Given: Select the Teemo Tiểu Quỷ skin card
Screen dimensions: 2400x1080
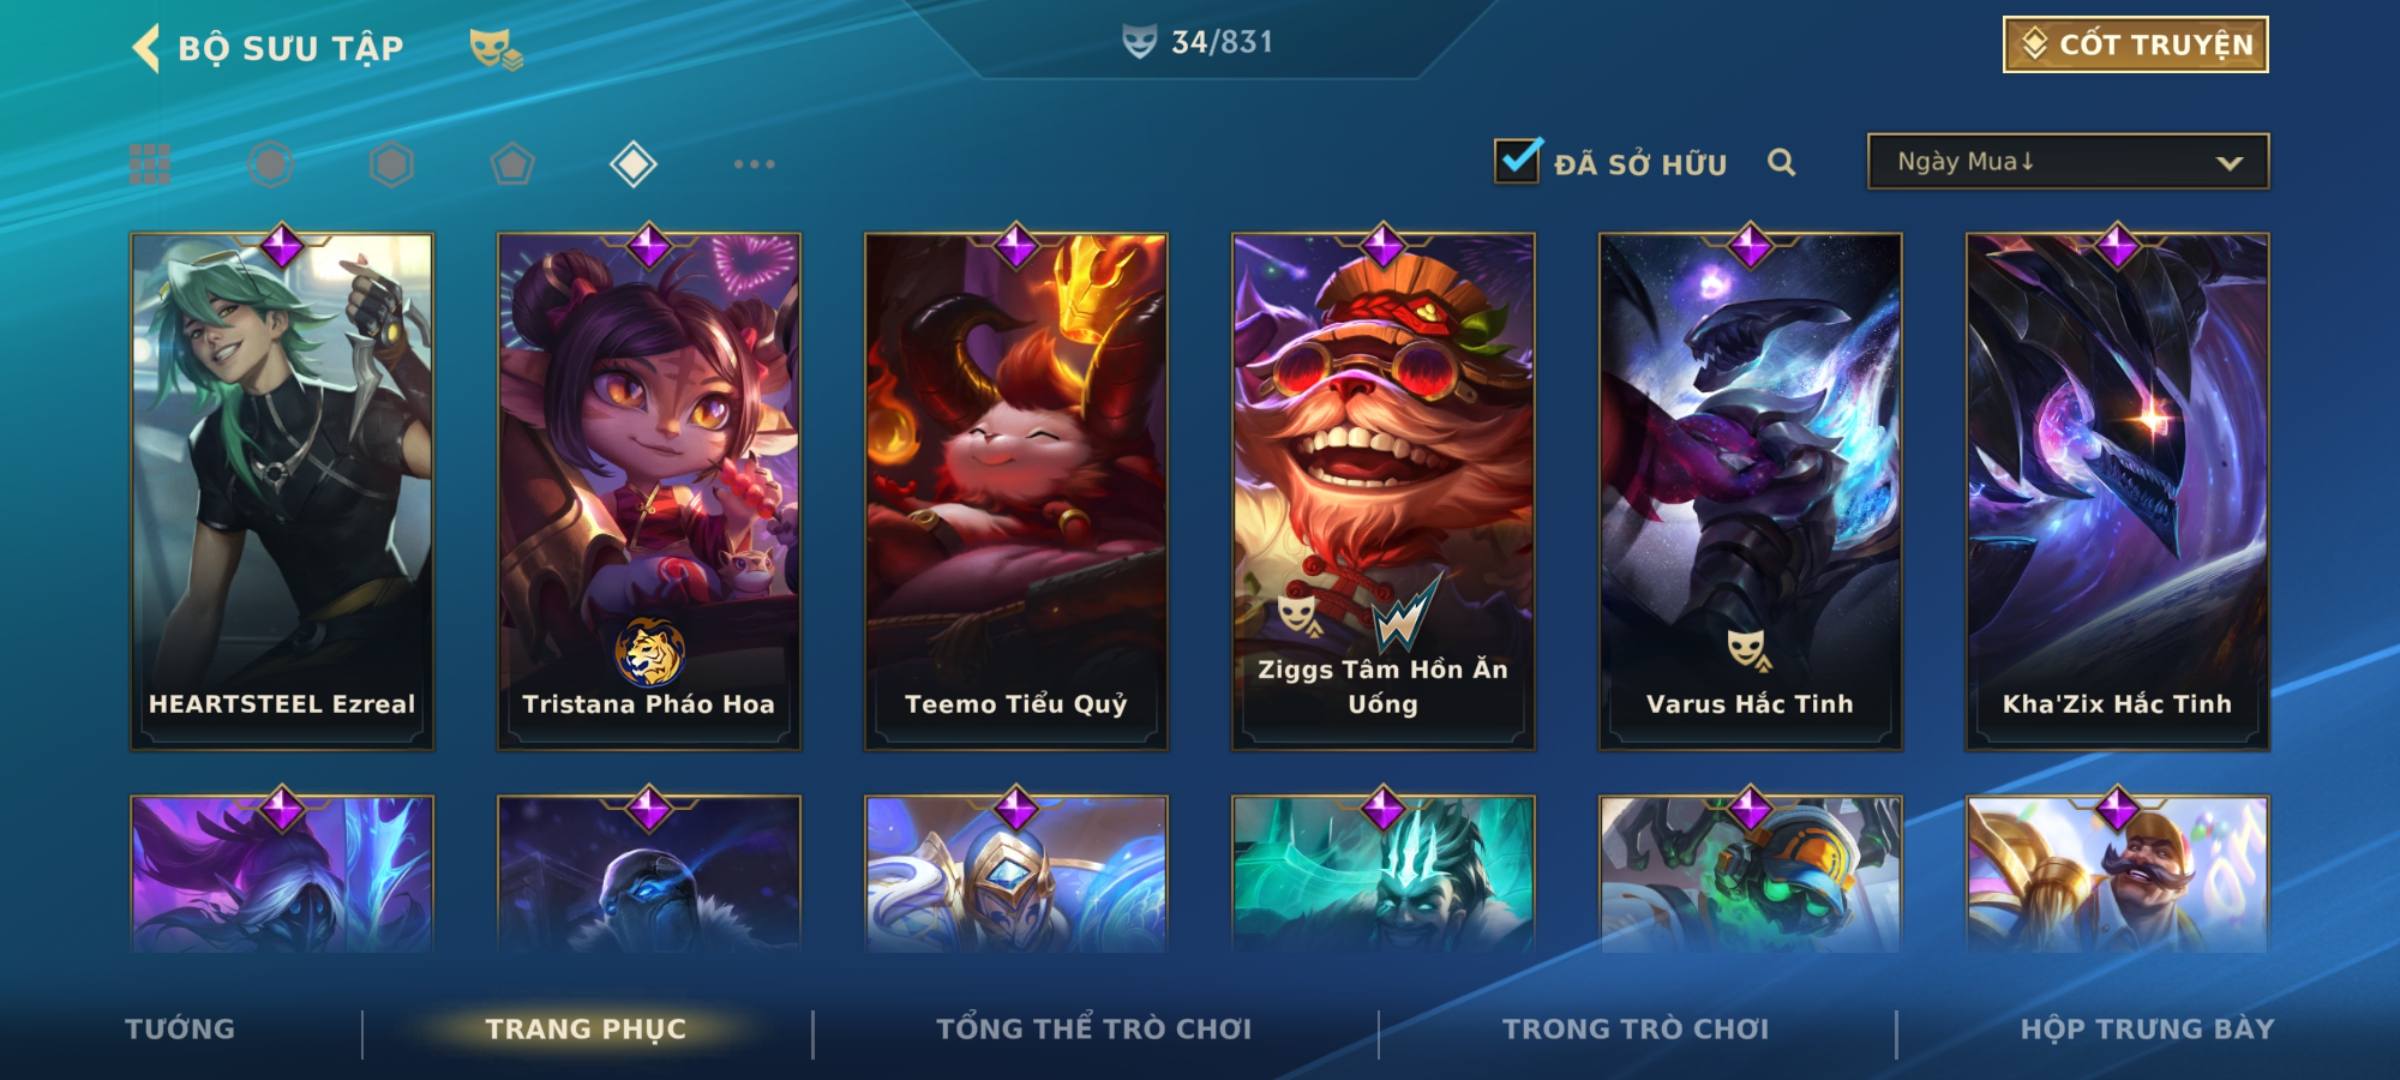Looking at the screenshot, I should pos(1016,490).
